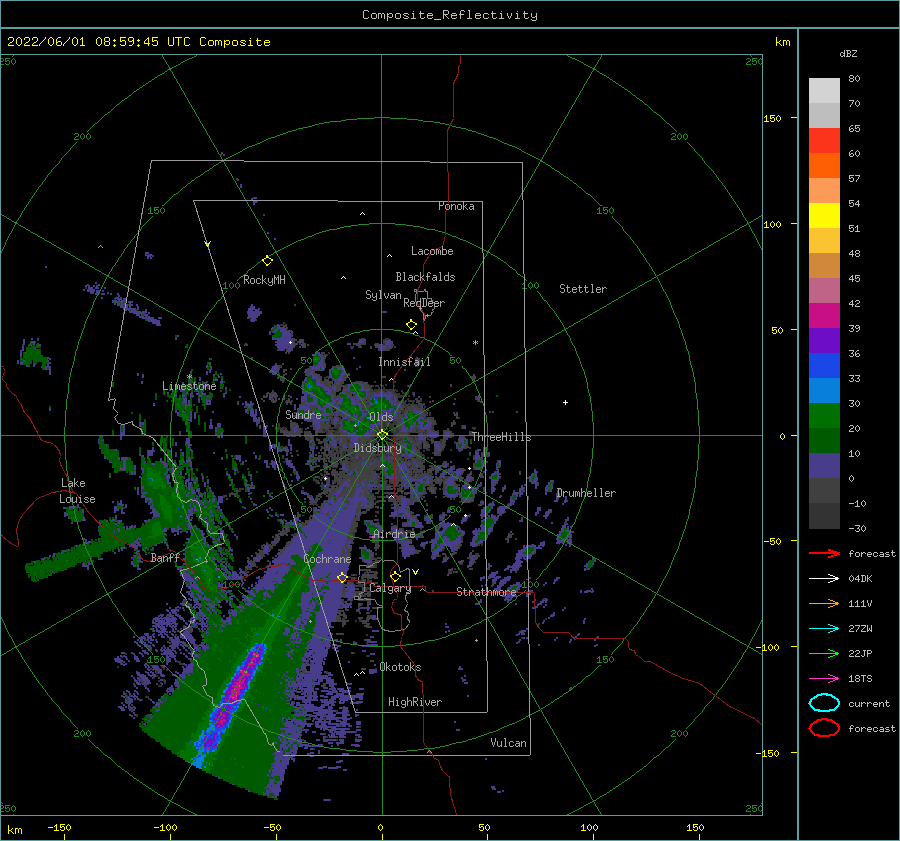Click the cyan current ellipse icon
The image size is (900, 841).
coord(824,703)
